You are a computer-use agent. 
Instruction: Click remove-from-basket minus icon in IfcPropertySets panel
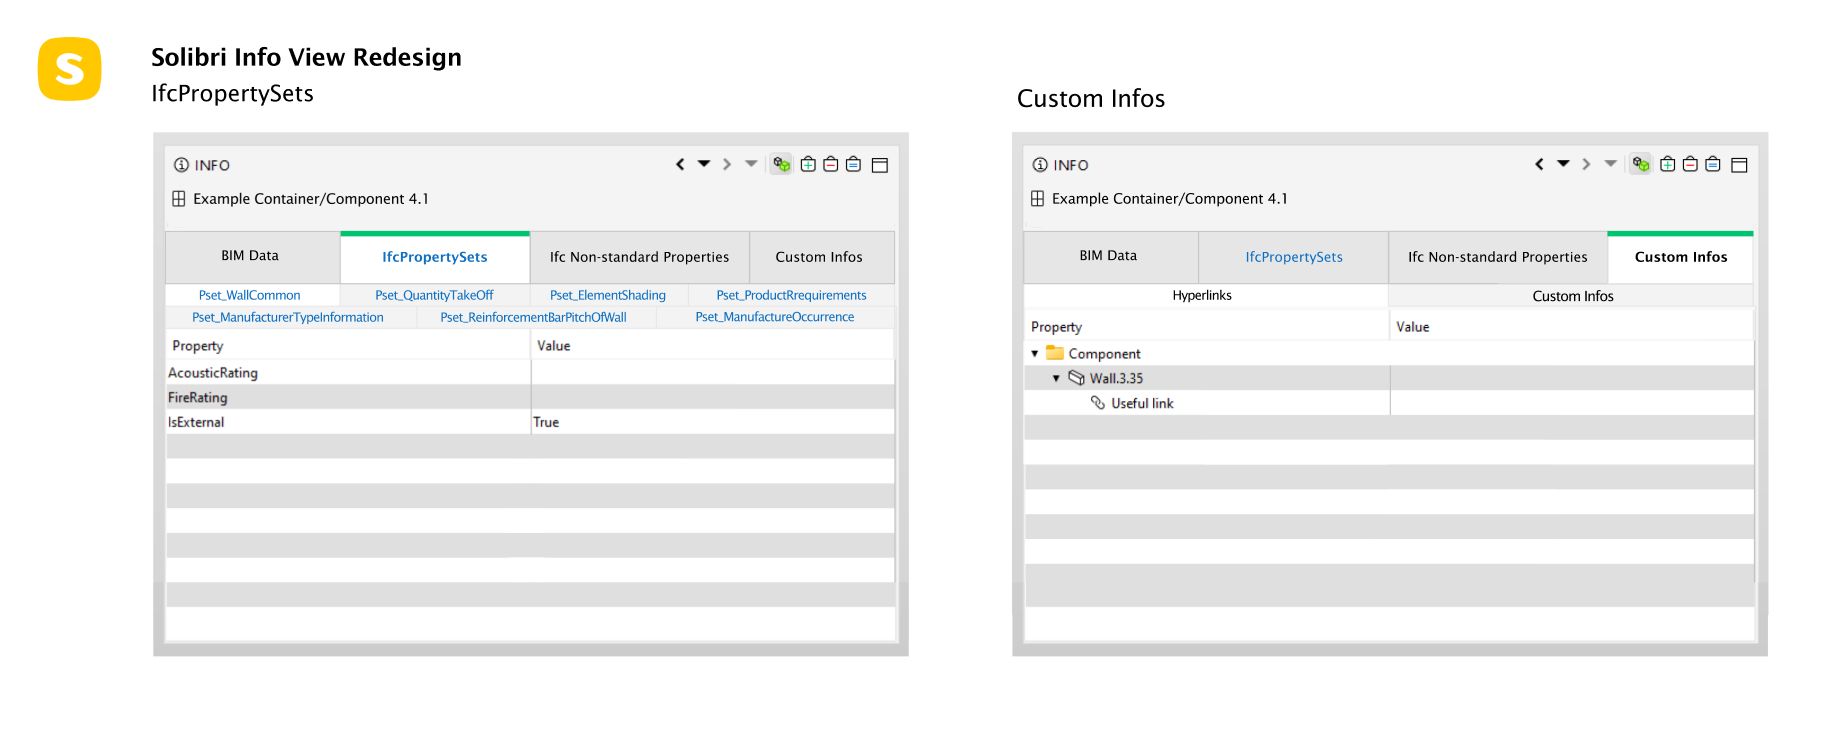tap(830, 164)
